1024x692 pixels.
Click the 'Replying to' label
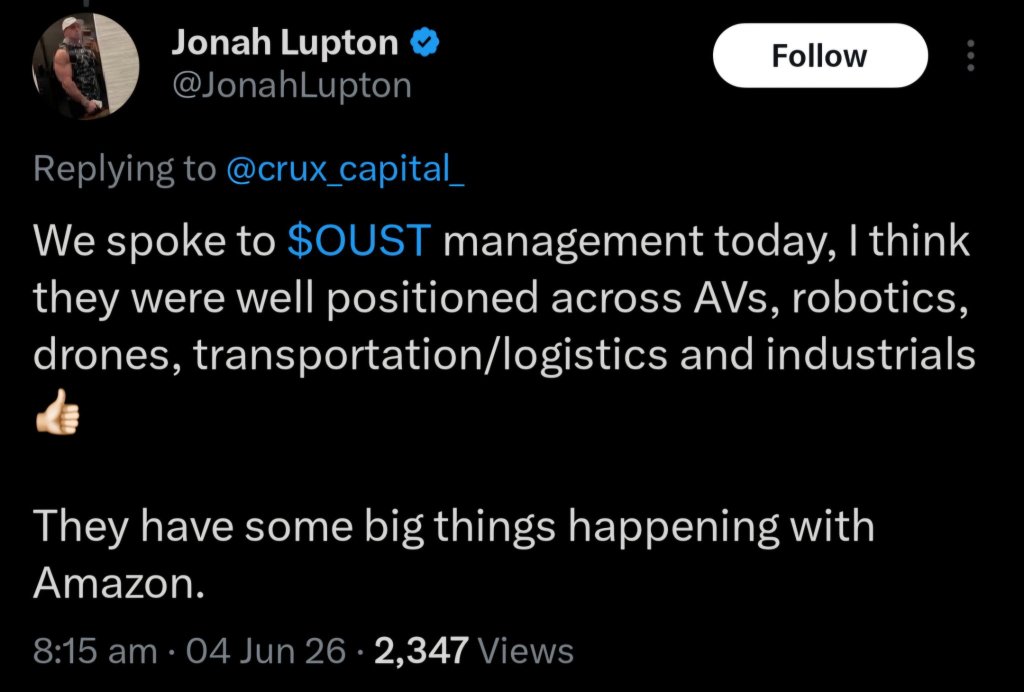pos(124,168)
